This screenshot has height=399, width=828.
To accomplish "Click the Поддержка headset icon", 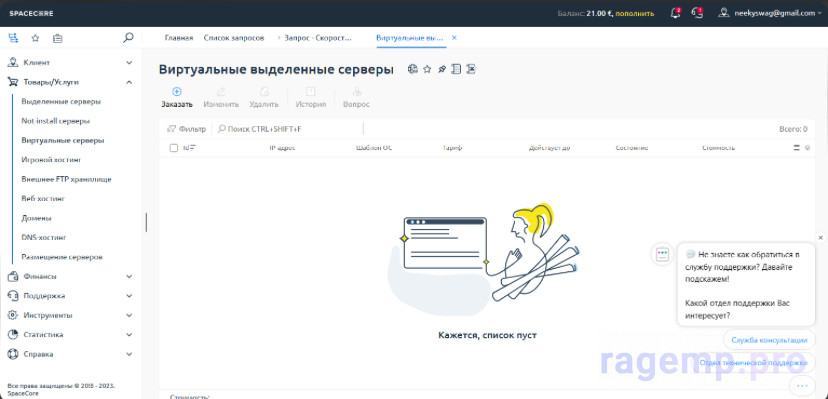I will coord(13,296).
